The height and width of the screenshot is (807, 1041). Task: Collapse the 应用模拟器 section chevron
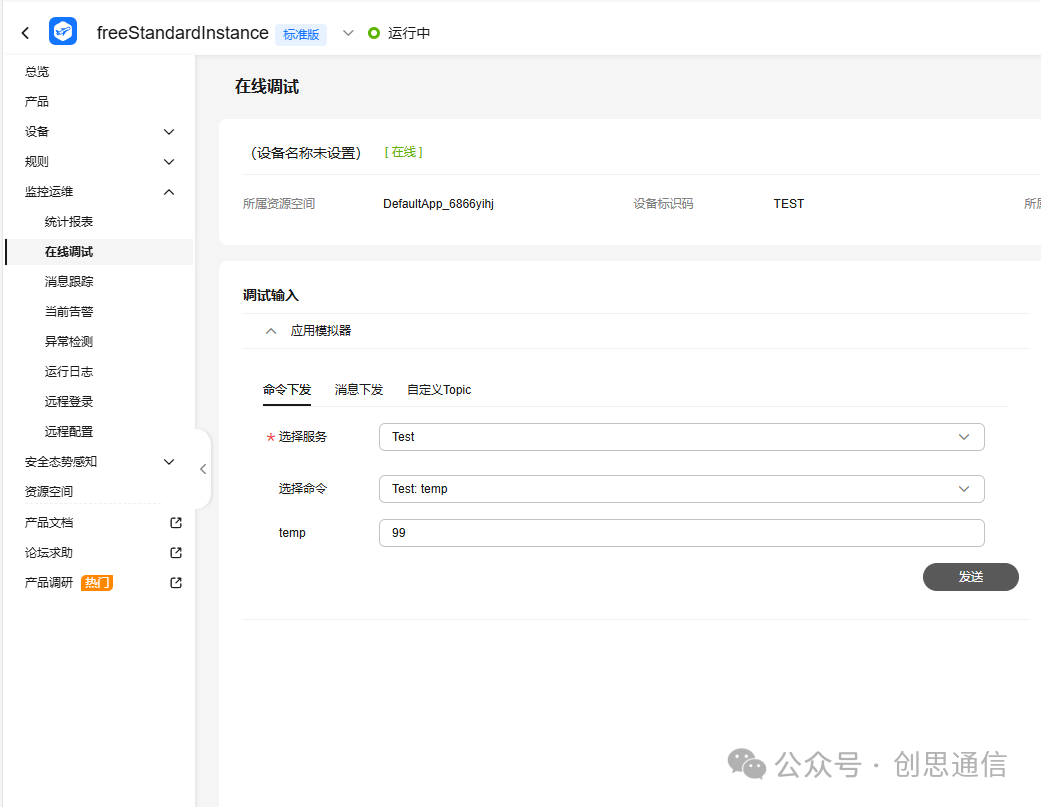pyautogui.click(x=271, y=330)
